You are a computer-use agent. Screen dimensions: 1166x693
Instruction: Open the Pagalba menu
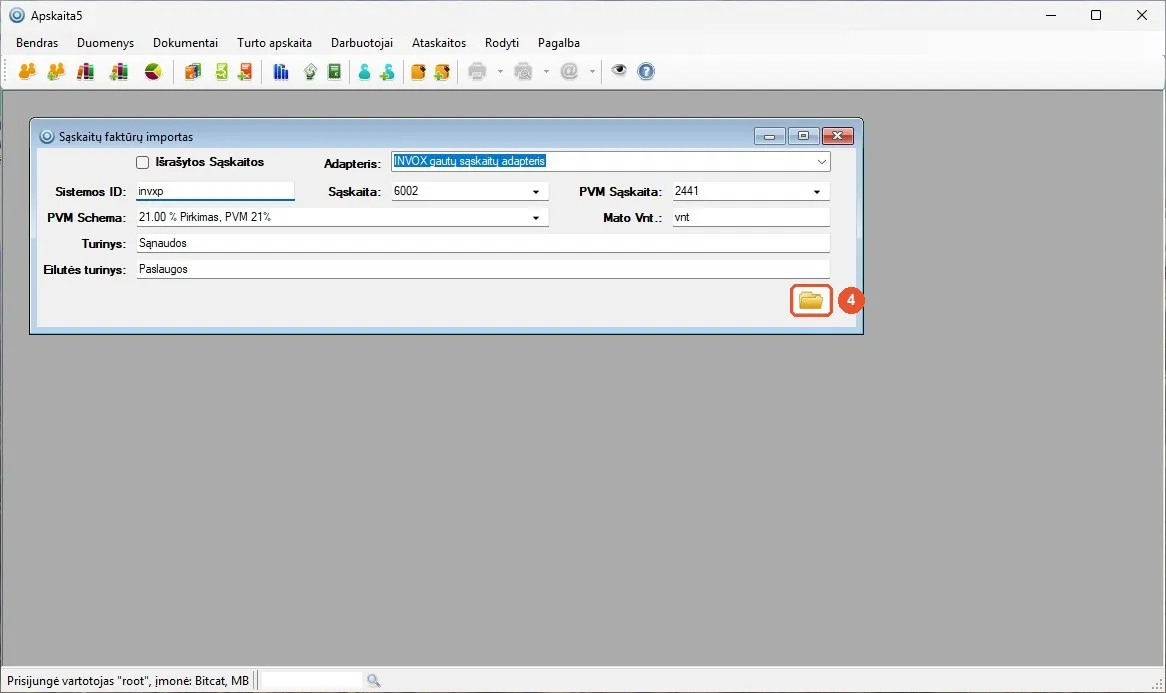[558, 43]
